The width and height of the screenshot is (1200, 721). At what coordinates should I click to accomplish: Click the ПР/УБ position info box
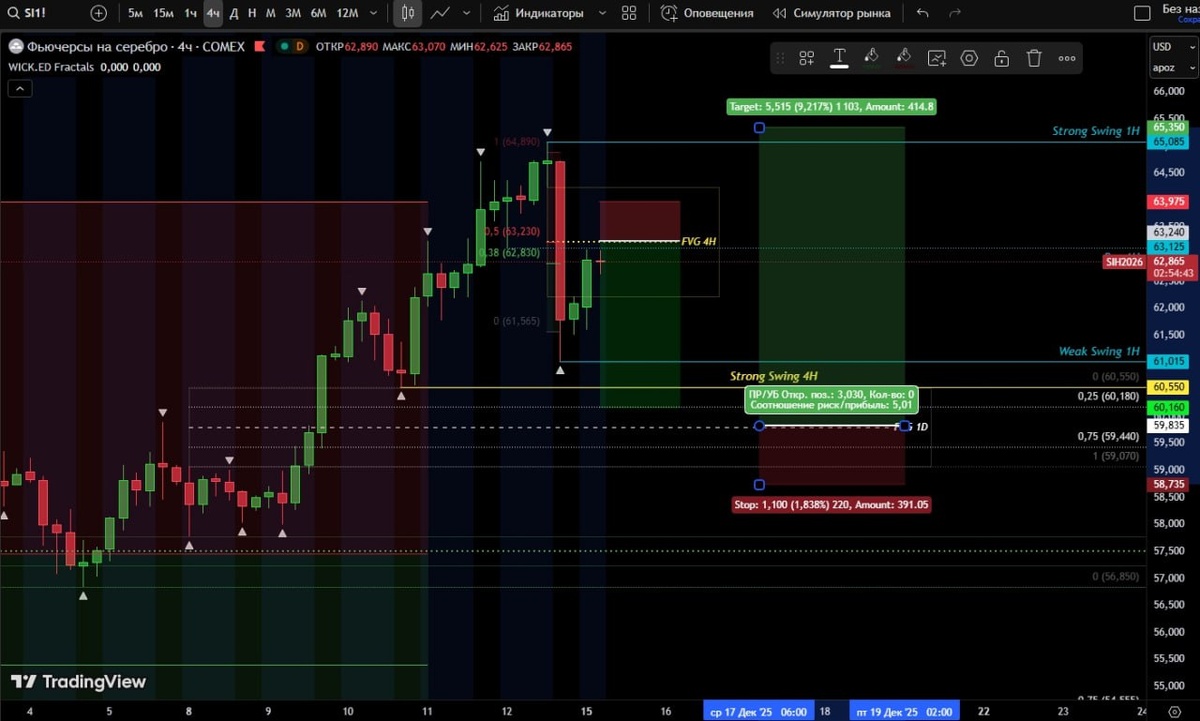click(x=831, y=400)
